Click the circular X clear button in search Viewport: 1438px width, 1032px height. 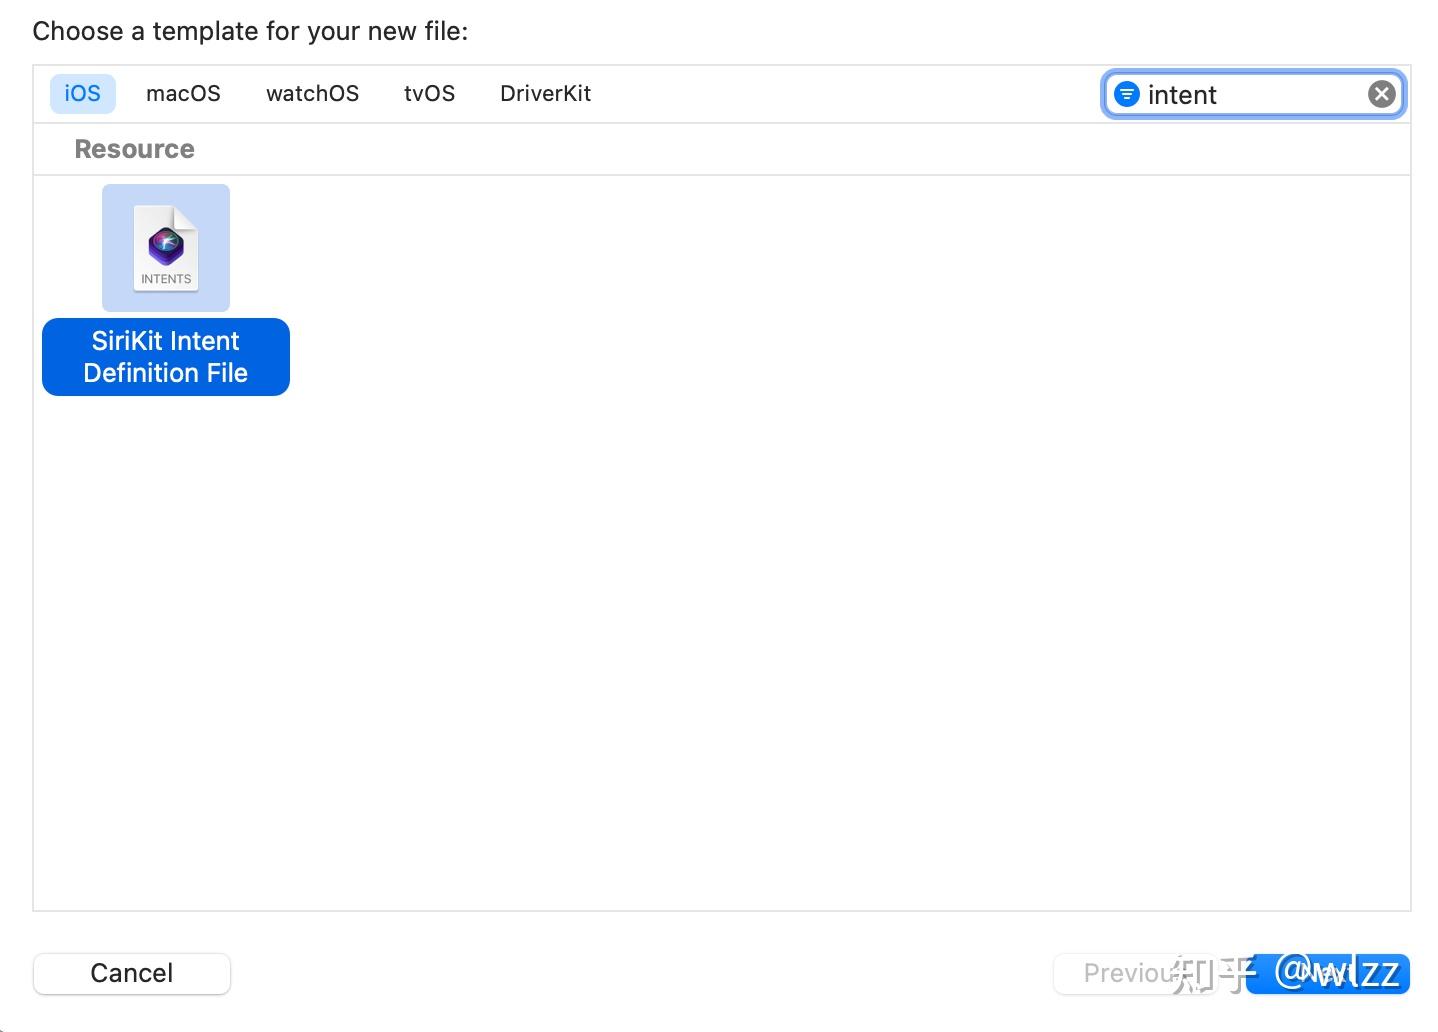pos(1381,93)
